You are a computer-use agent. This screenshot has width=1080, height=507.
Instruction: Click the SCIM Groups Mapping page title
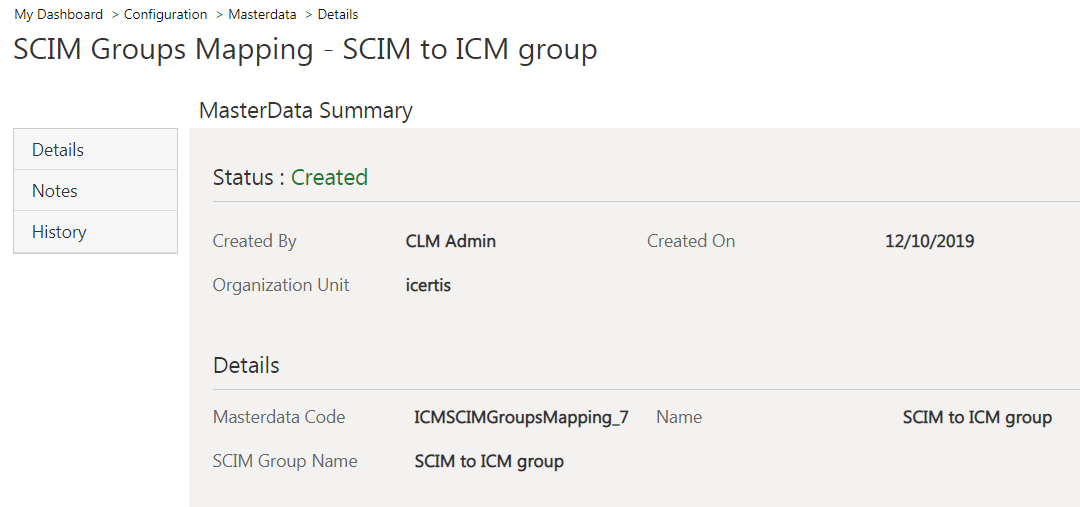[x=305, y=49]
